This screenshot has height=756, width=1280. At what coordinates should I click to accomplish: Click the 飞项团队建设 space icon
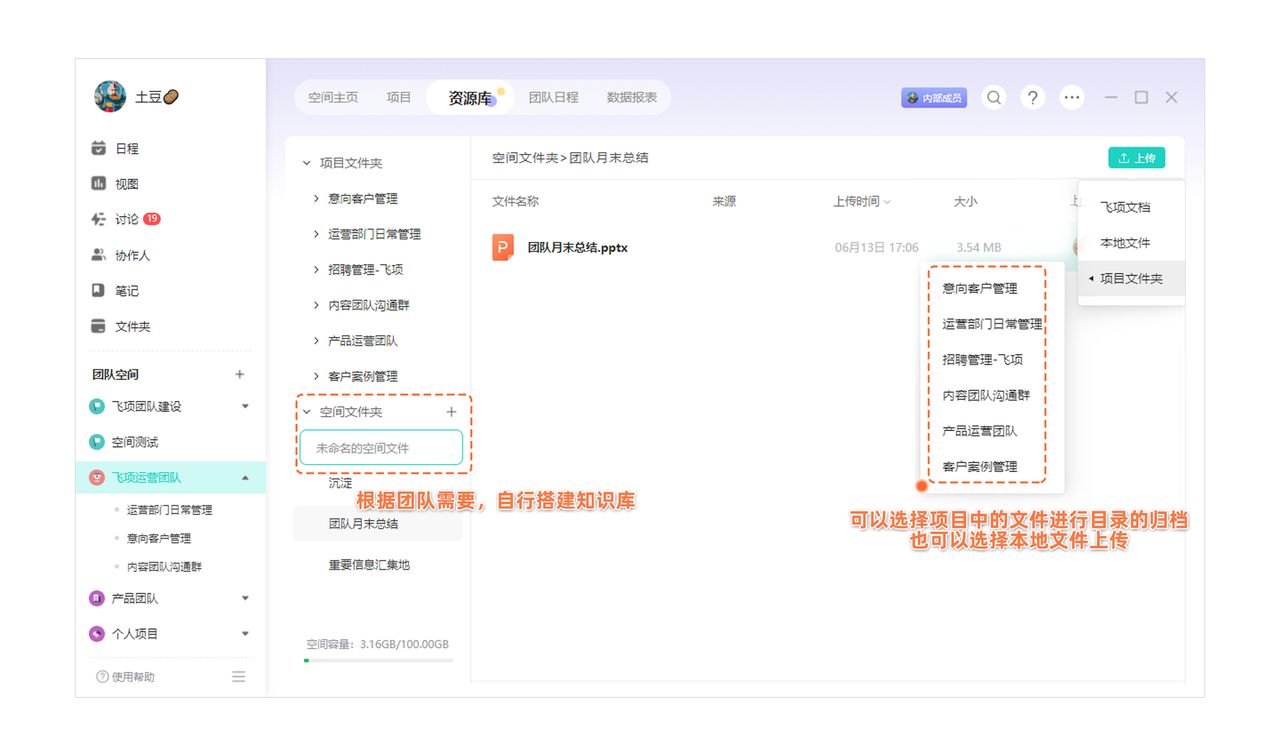pos(97,407)
